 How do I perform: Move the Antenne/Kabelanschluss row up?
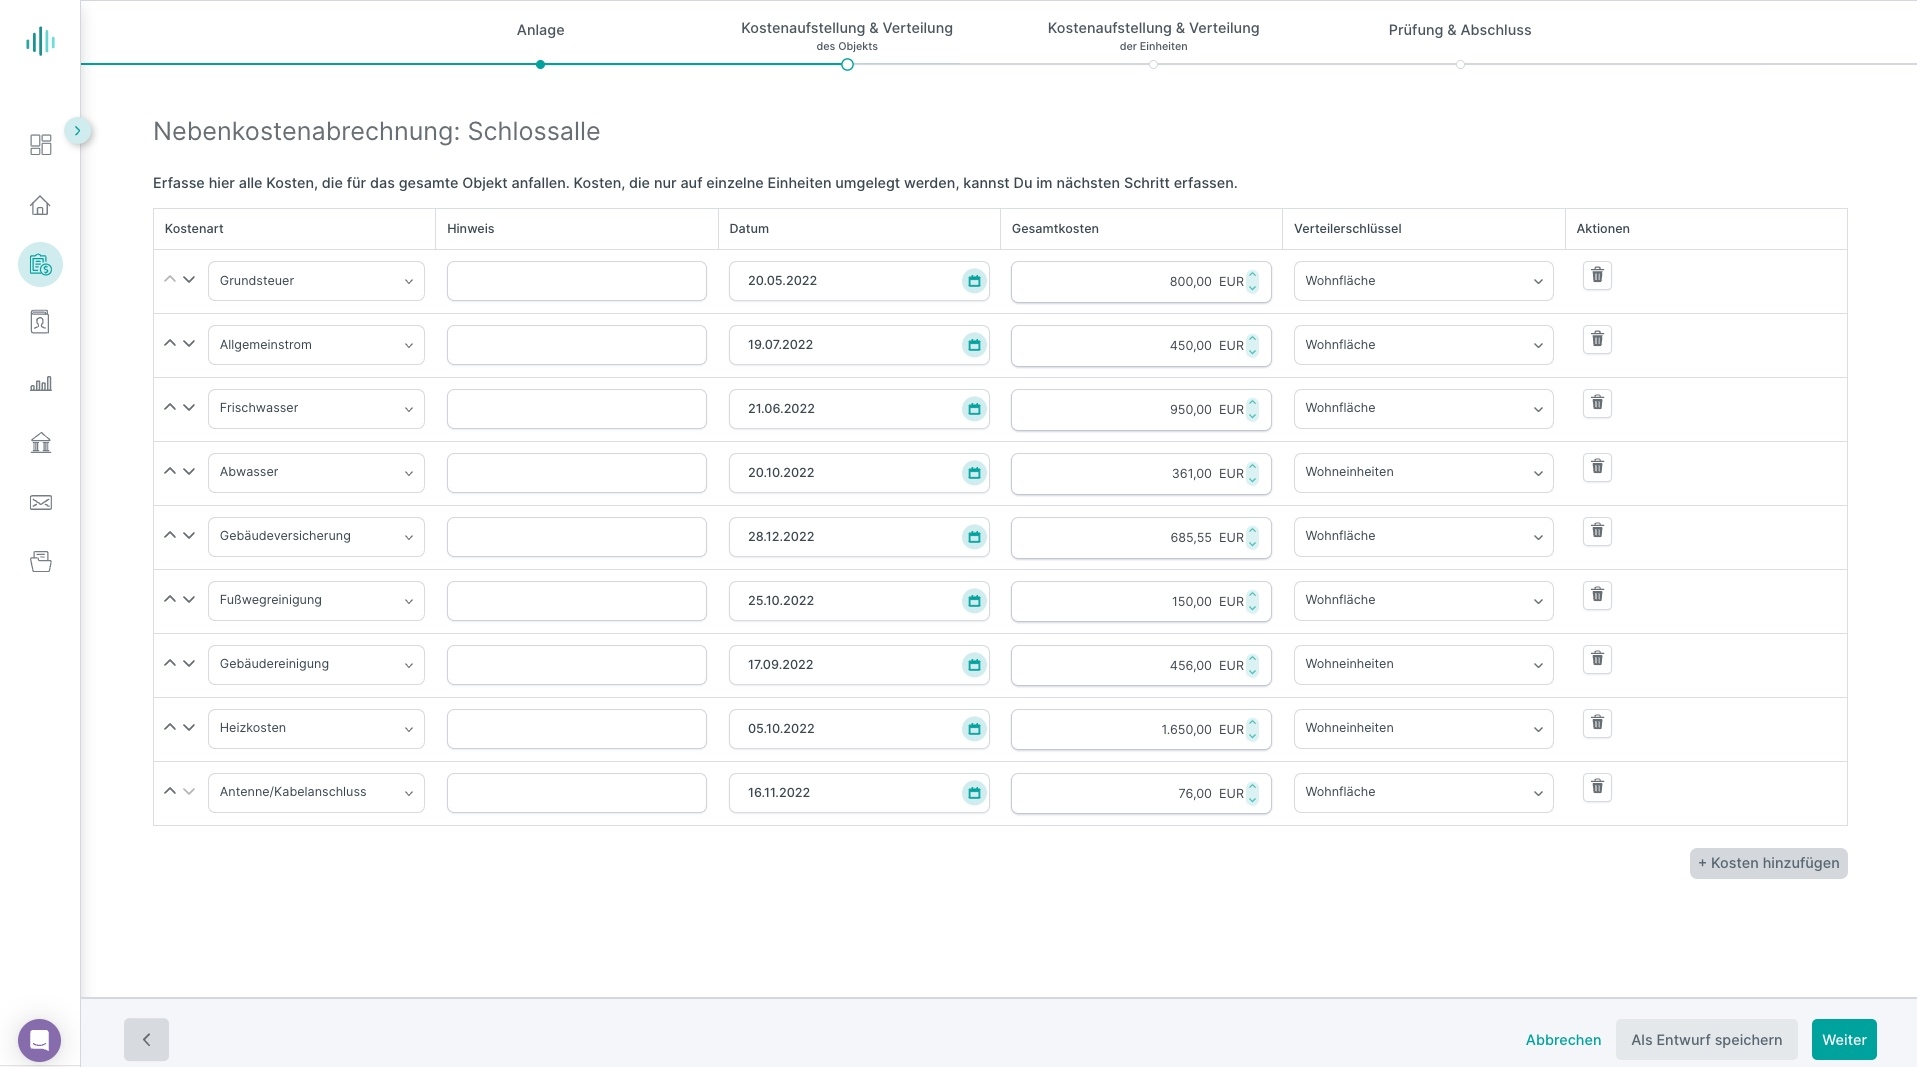coord(169,791)
